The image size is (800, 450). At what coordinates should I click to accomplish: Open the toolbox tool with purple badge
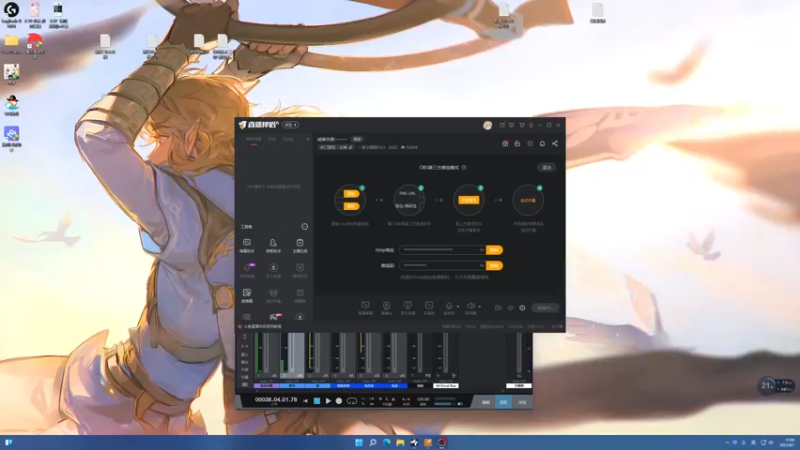click(x=247, y=270)
